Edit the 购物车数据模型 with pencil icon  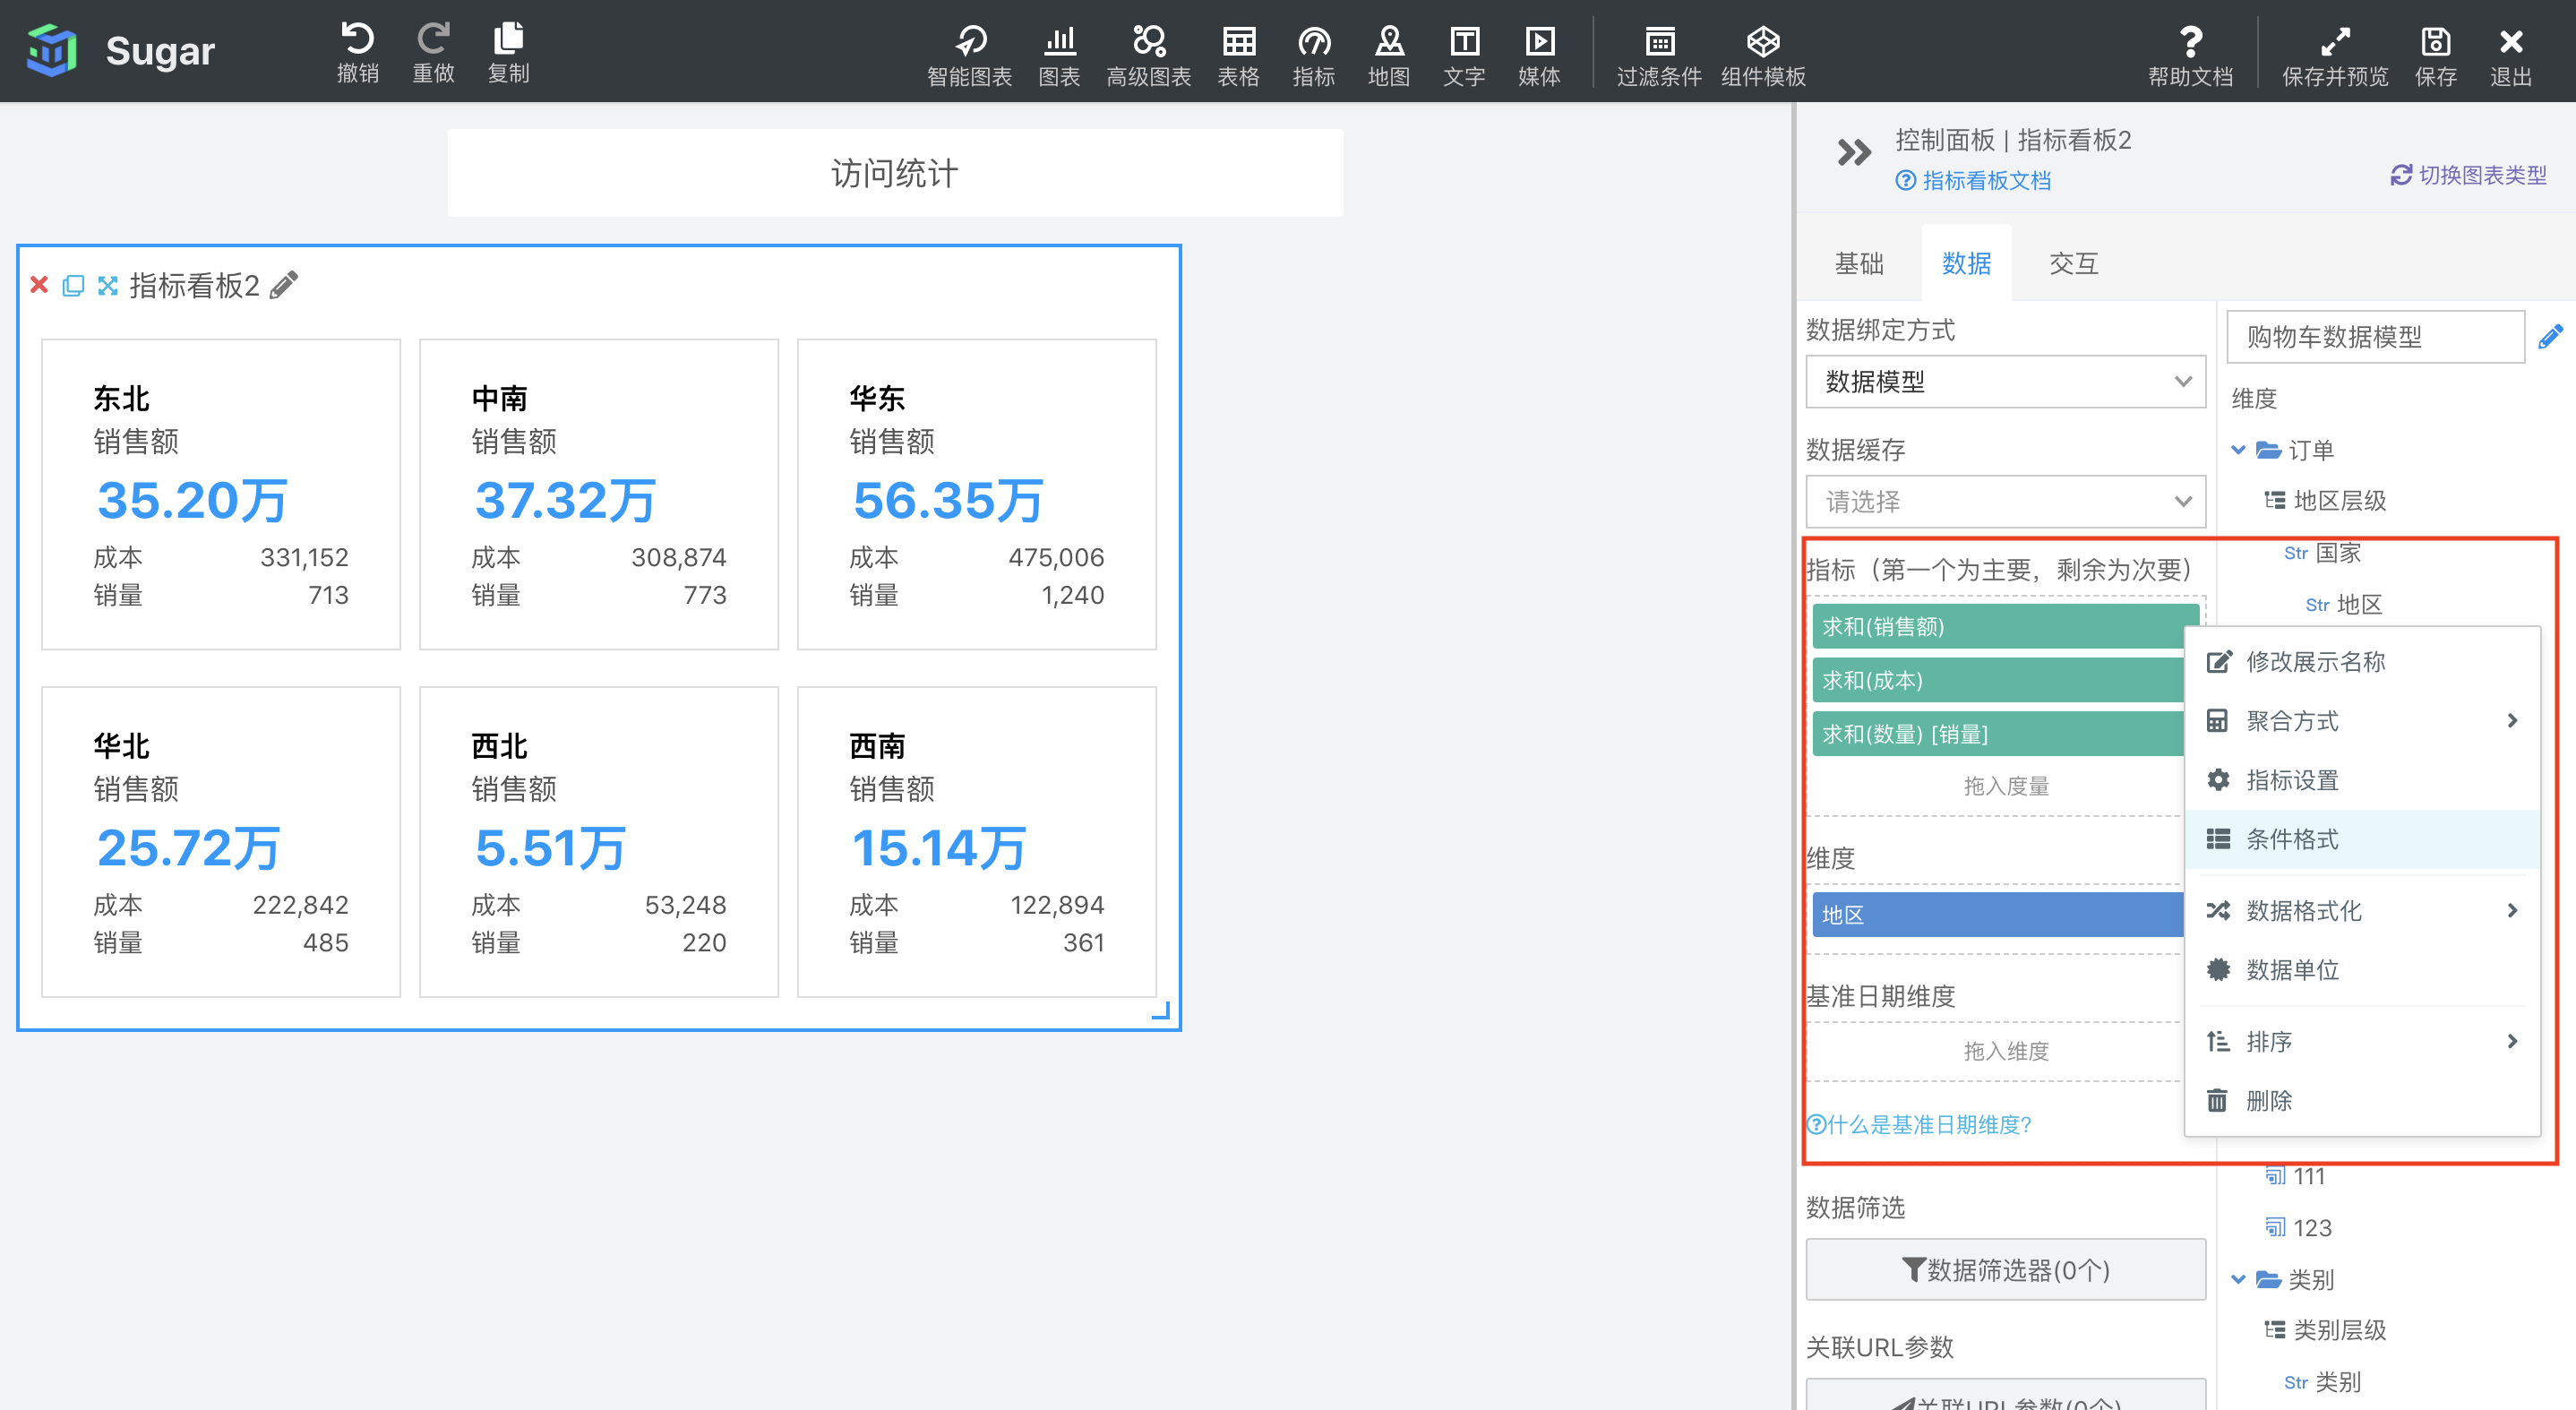tap(2551, 336)
